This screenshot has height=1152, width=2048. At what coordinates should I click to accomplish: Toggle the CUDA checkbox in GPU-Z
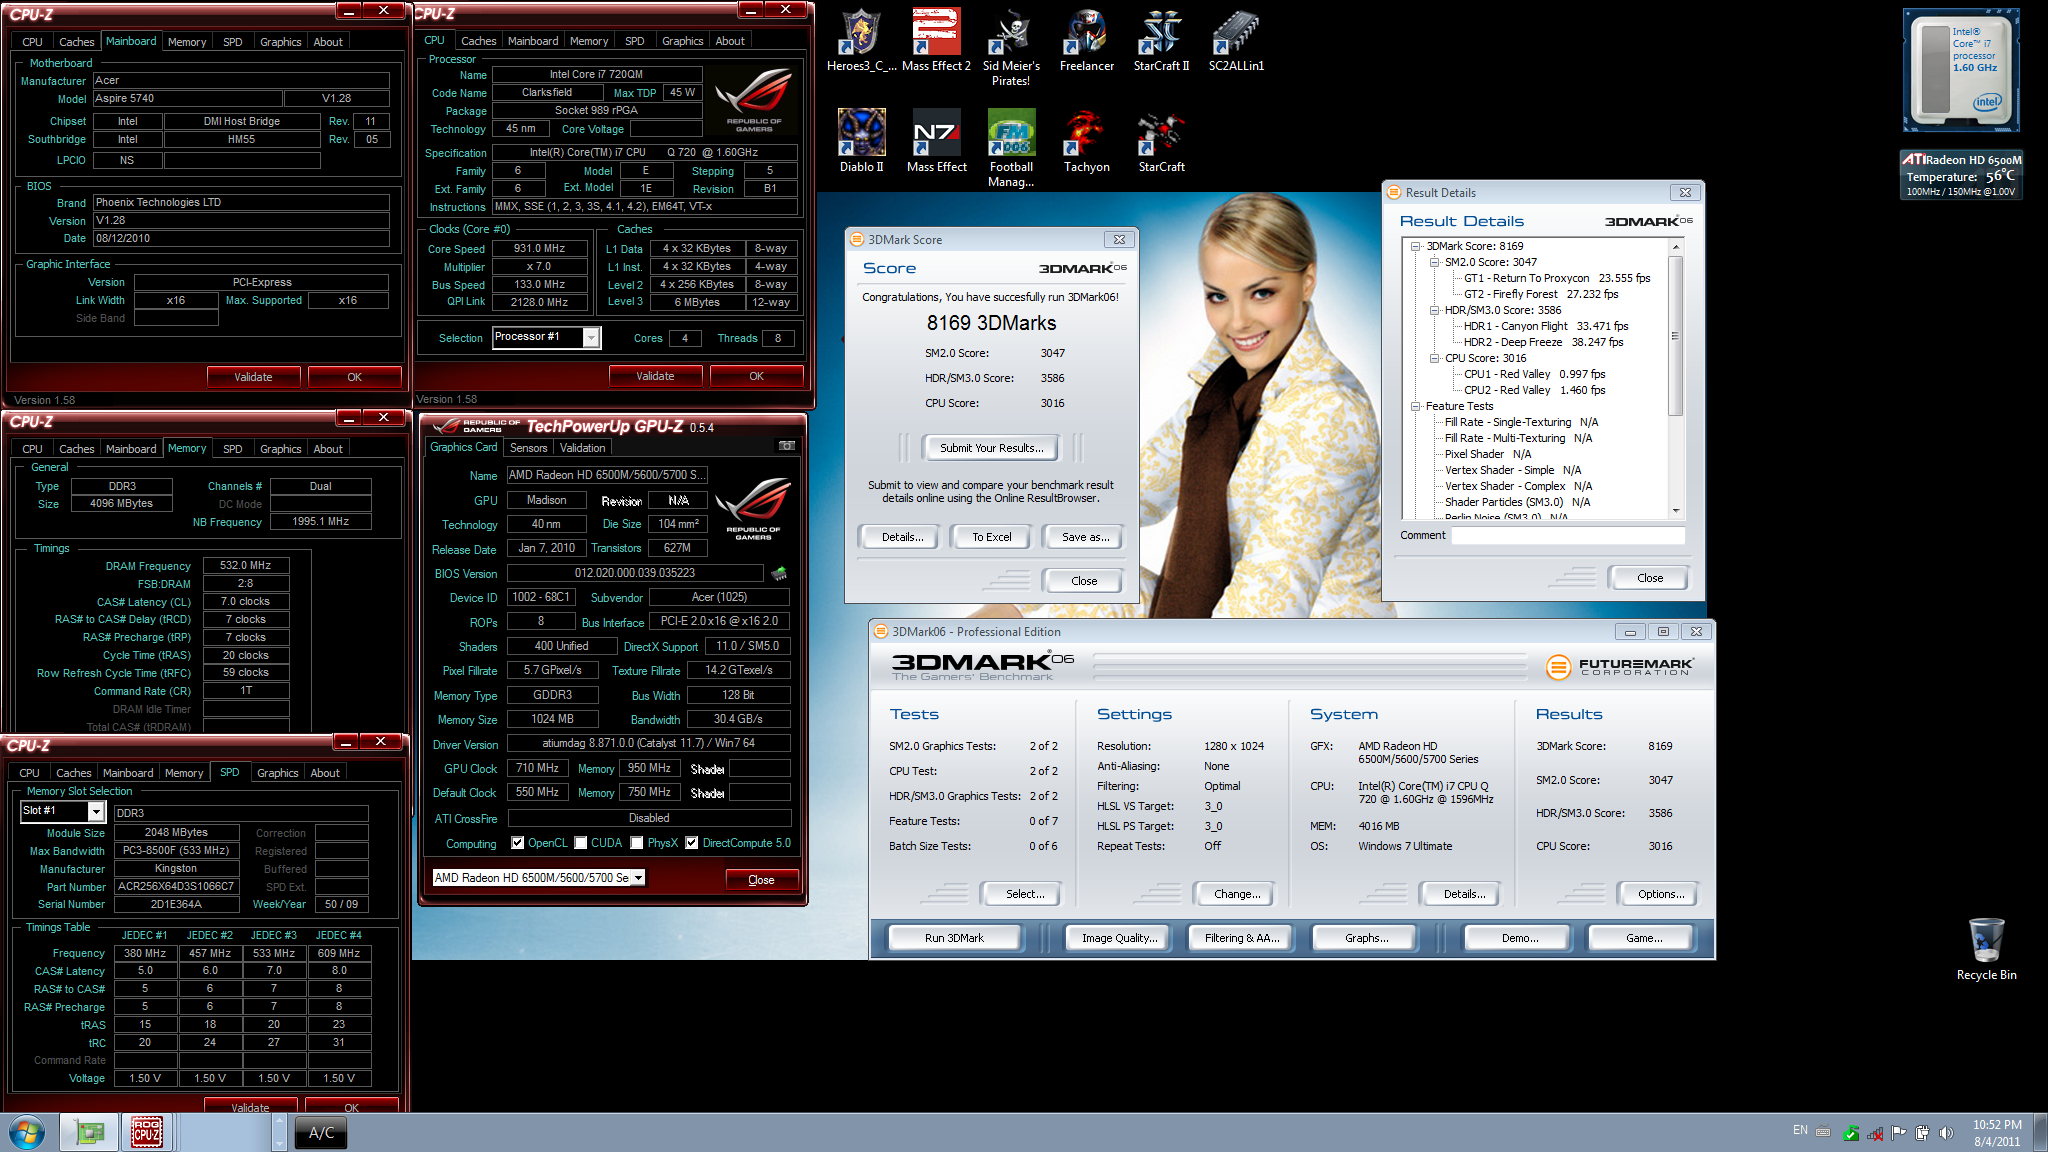coord(581,843)
